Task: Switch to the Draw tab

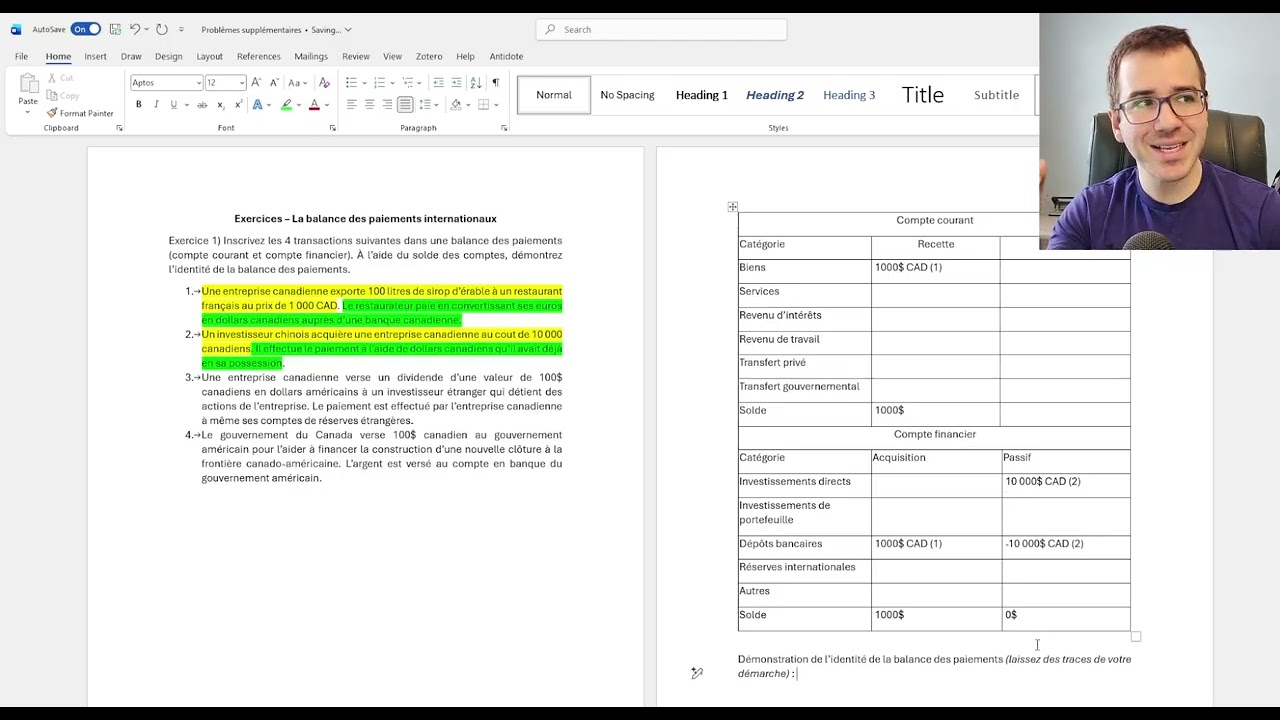Action: pyautogui.click(x=131, y=56)
